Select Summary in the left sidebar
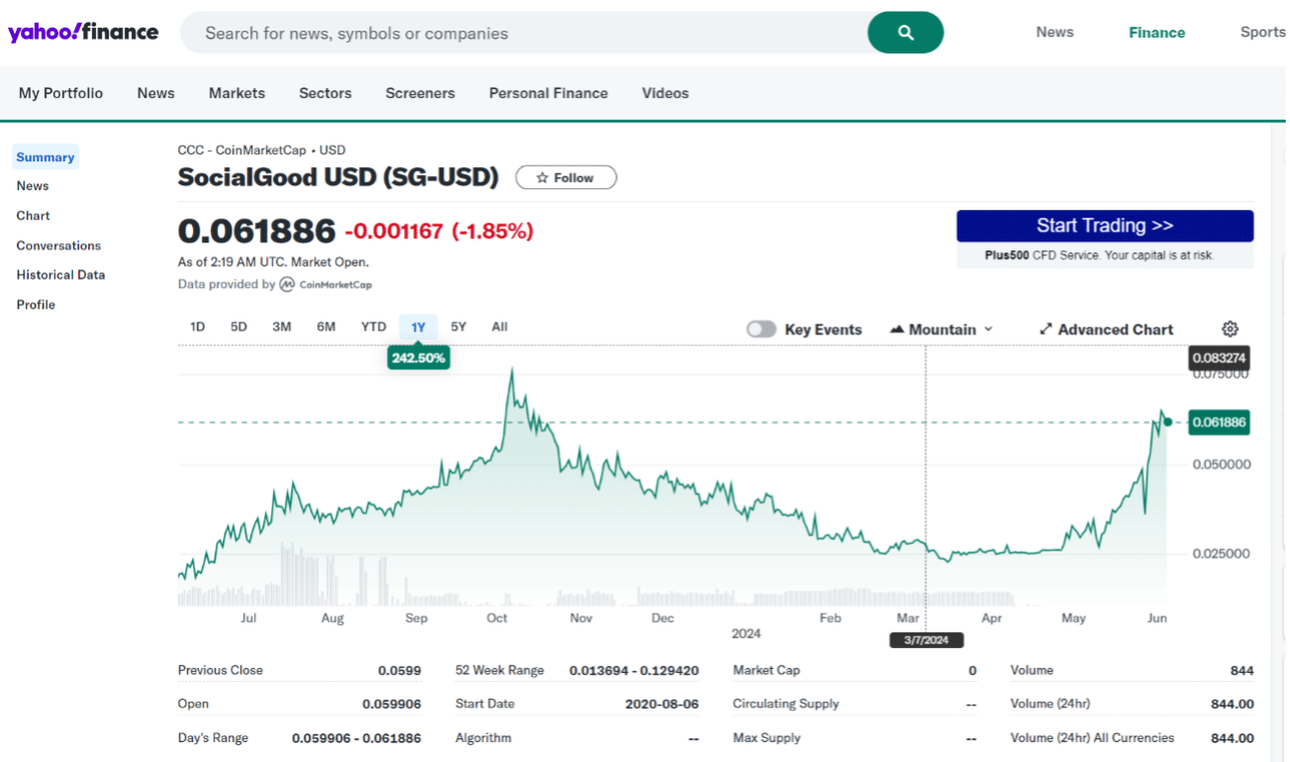This screenshot has width=1290, height=762. point(45,157)
